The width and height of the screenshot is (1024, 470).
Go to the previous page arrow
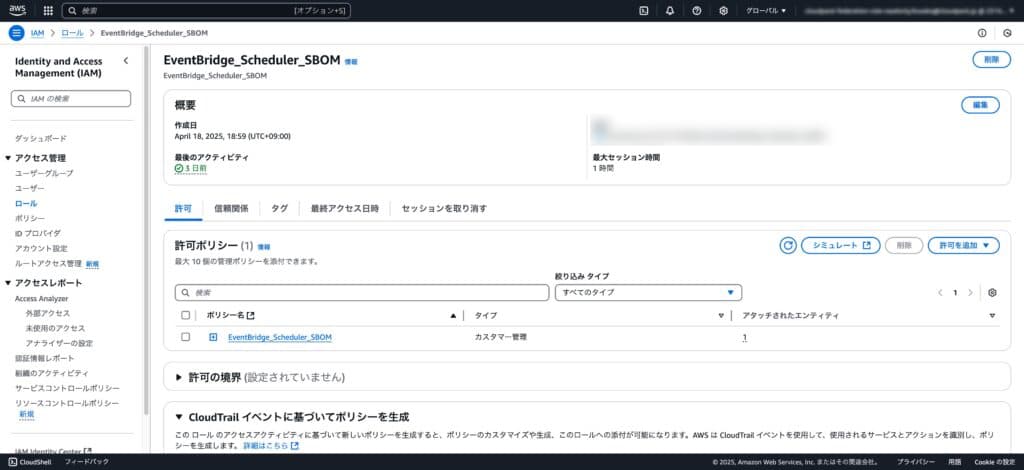(x=940, y=292)
